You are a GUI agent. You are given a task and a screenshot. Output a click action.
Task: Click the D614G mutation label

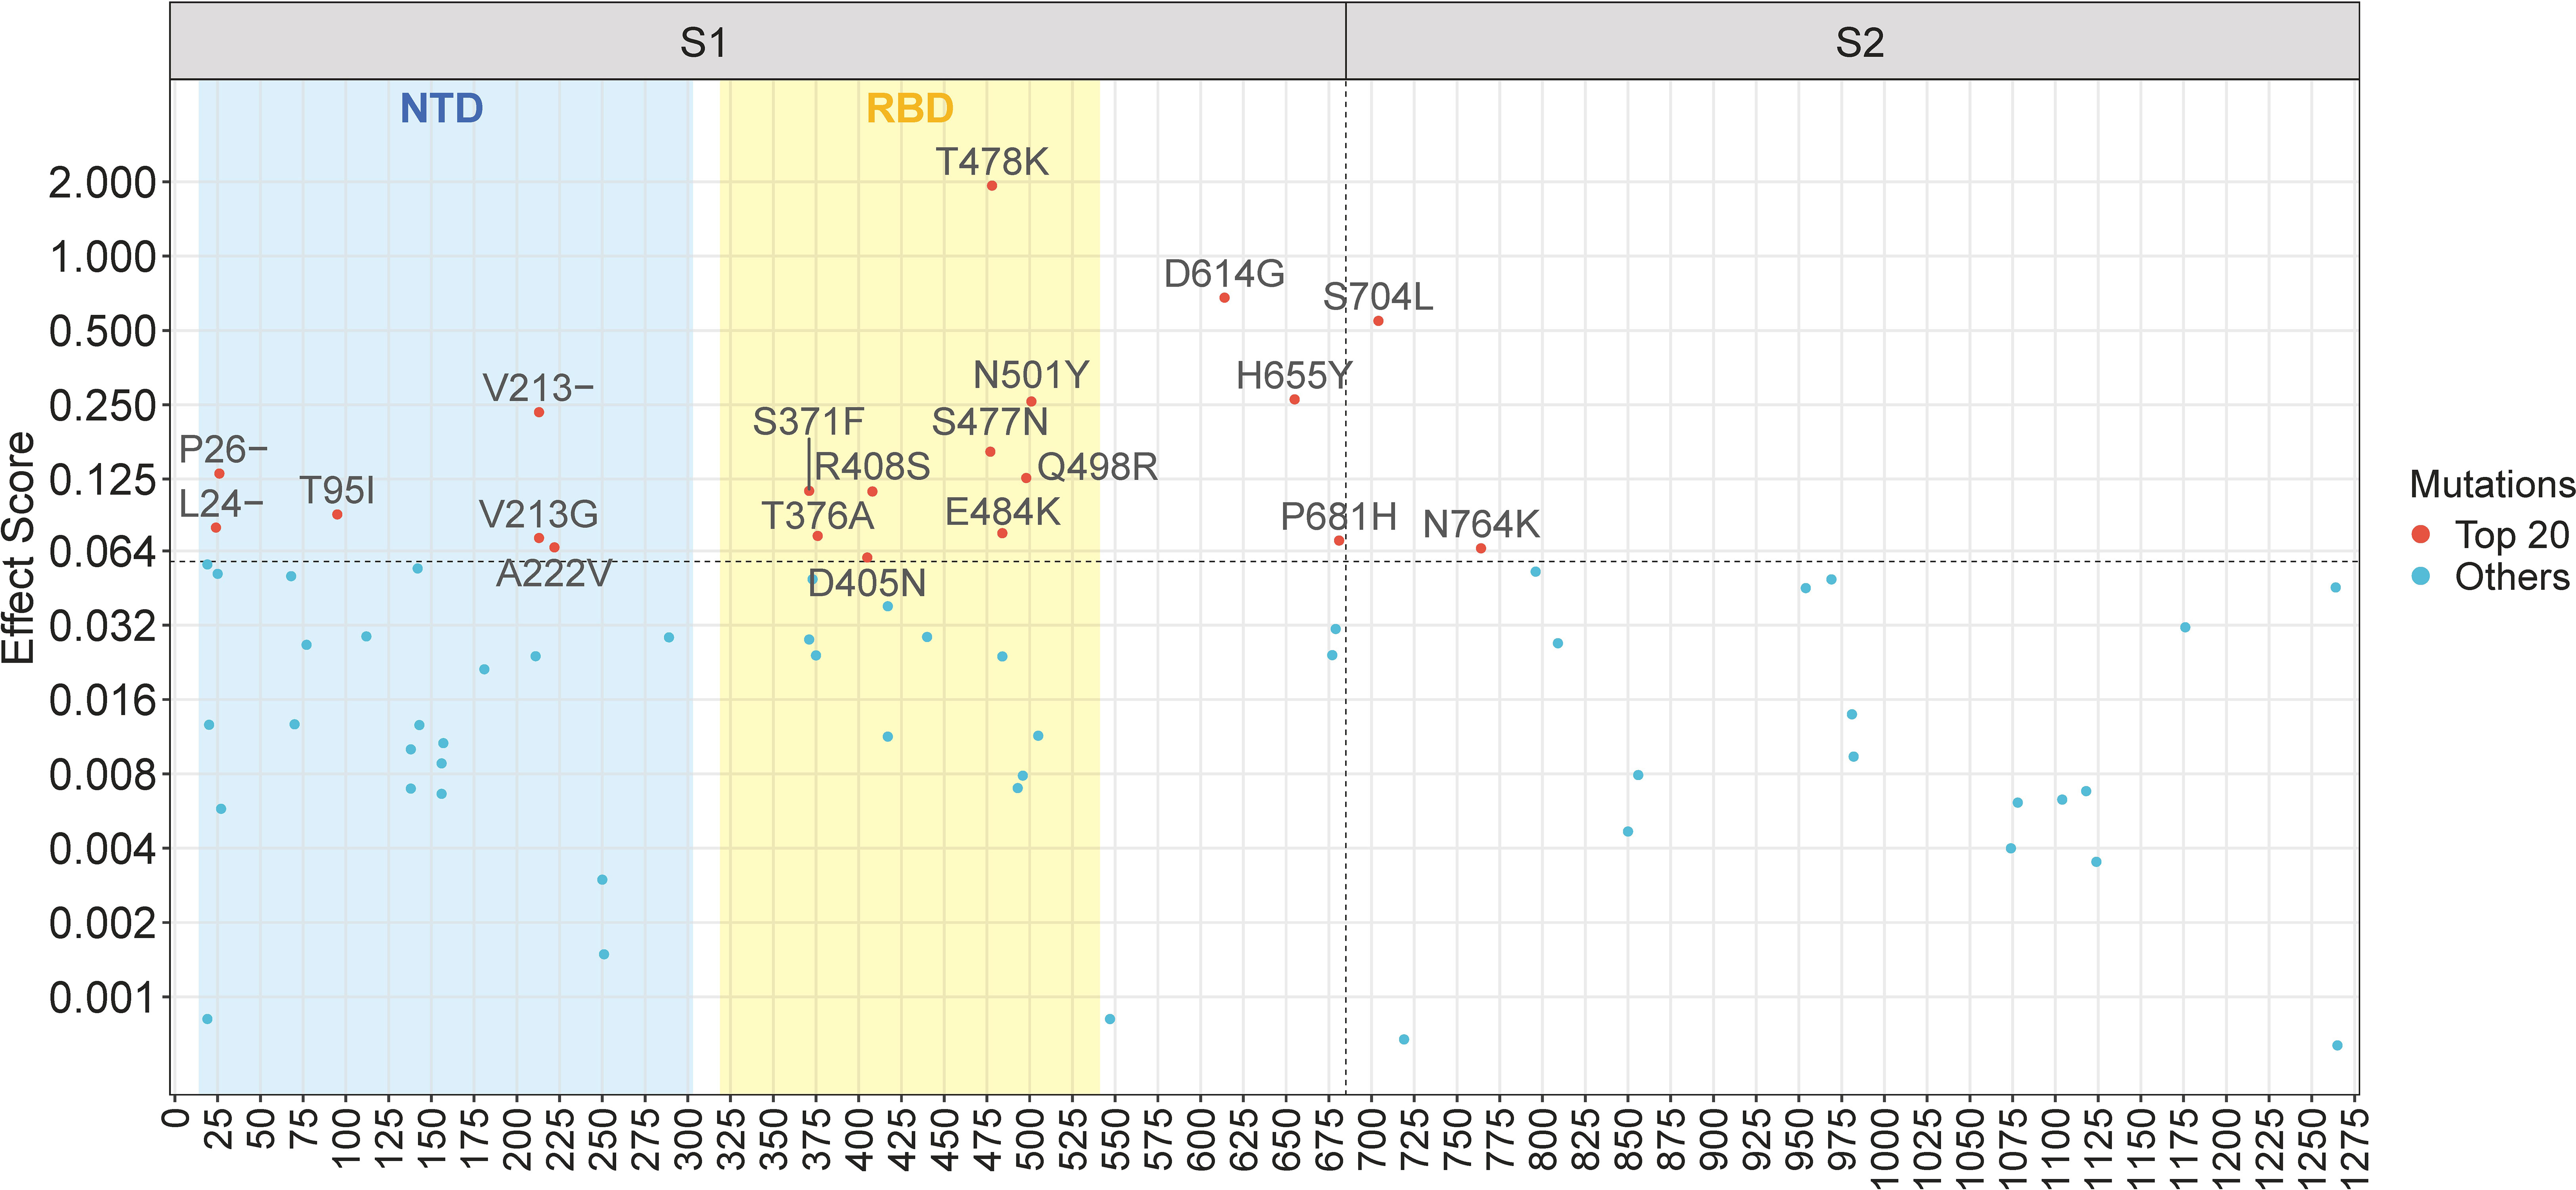1224,274
